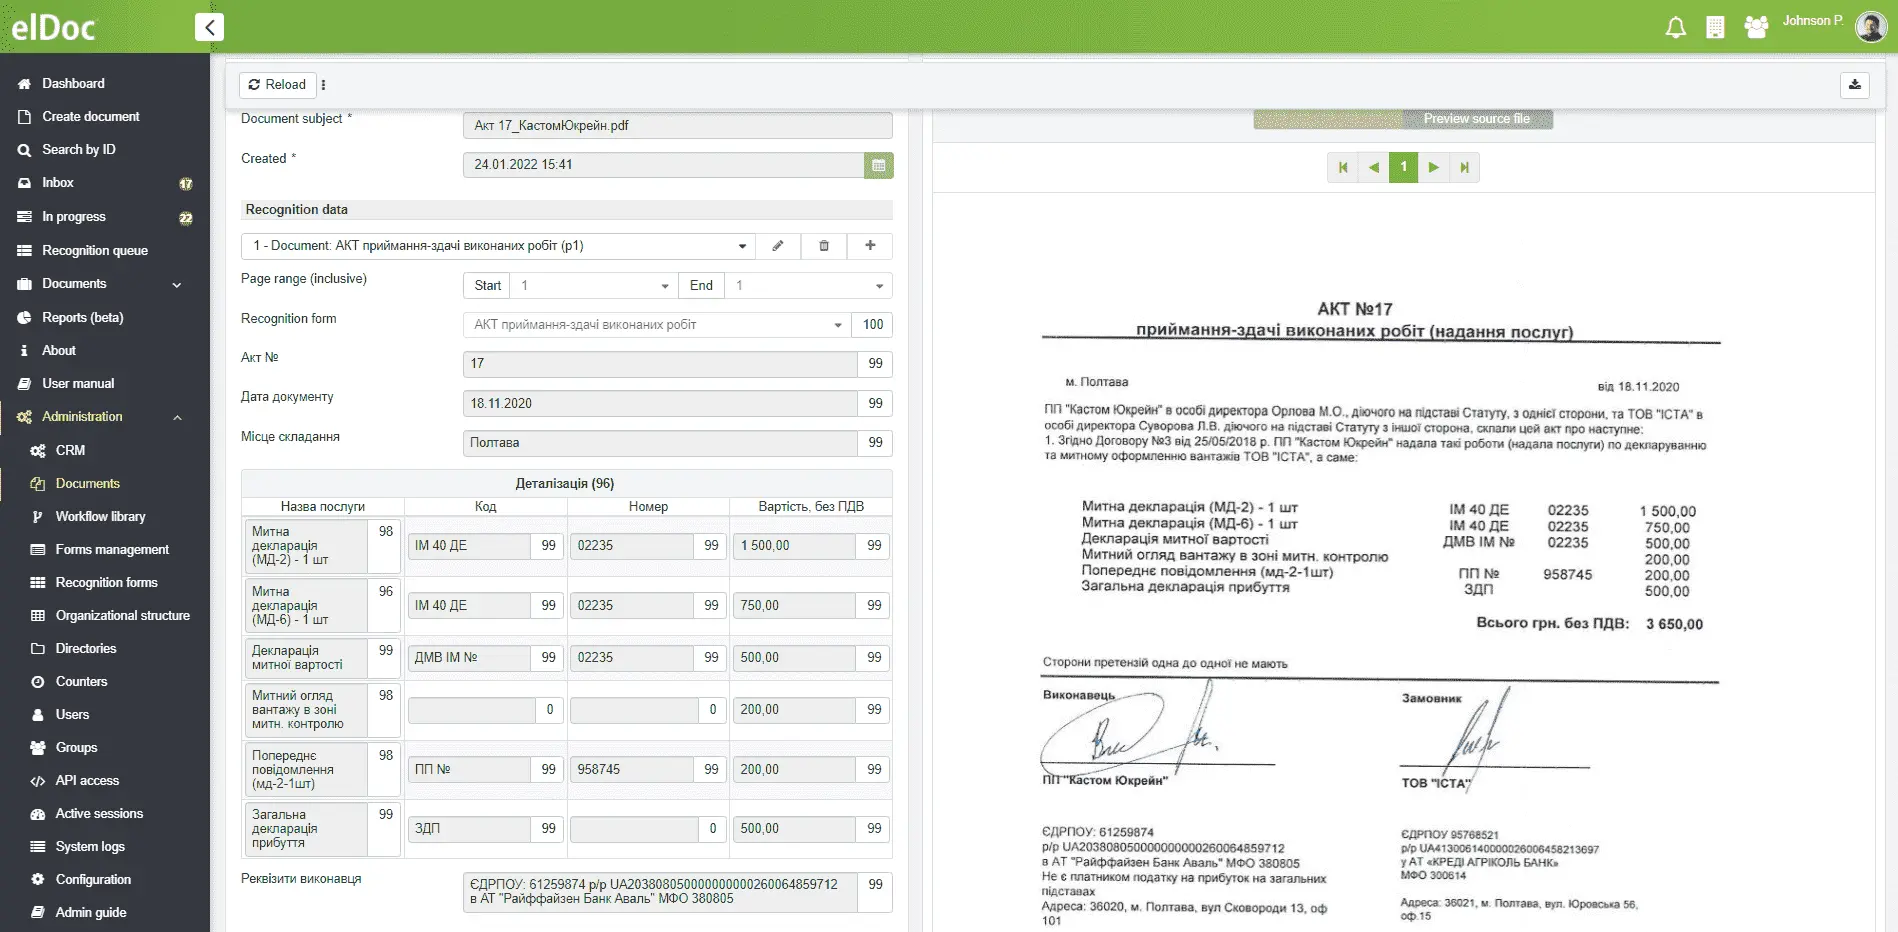Open Recognition queue from sidebar

pyautogui.click(x=94, y=251)
